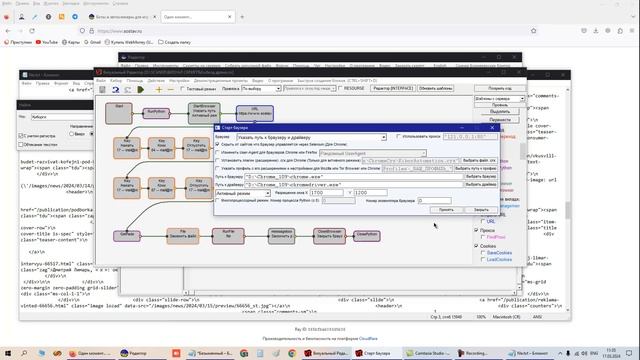Select the URL node on canvas
640x360 pixels.
255,113
